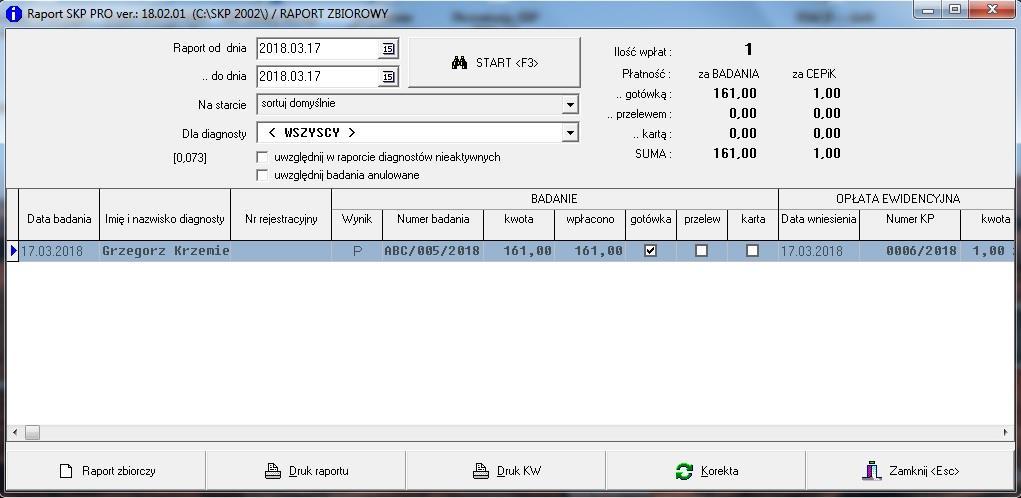1021x498 pixels.
Task: Expand the 'Dla diagnosty' dropdown
Action: pyautogui.click(x=570, y=133)
